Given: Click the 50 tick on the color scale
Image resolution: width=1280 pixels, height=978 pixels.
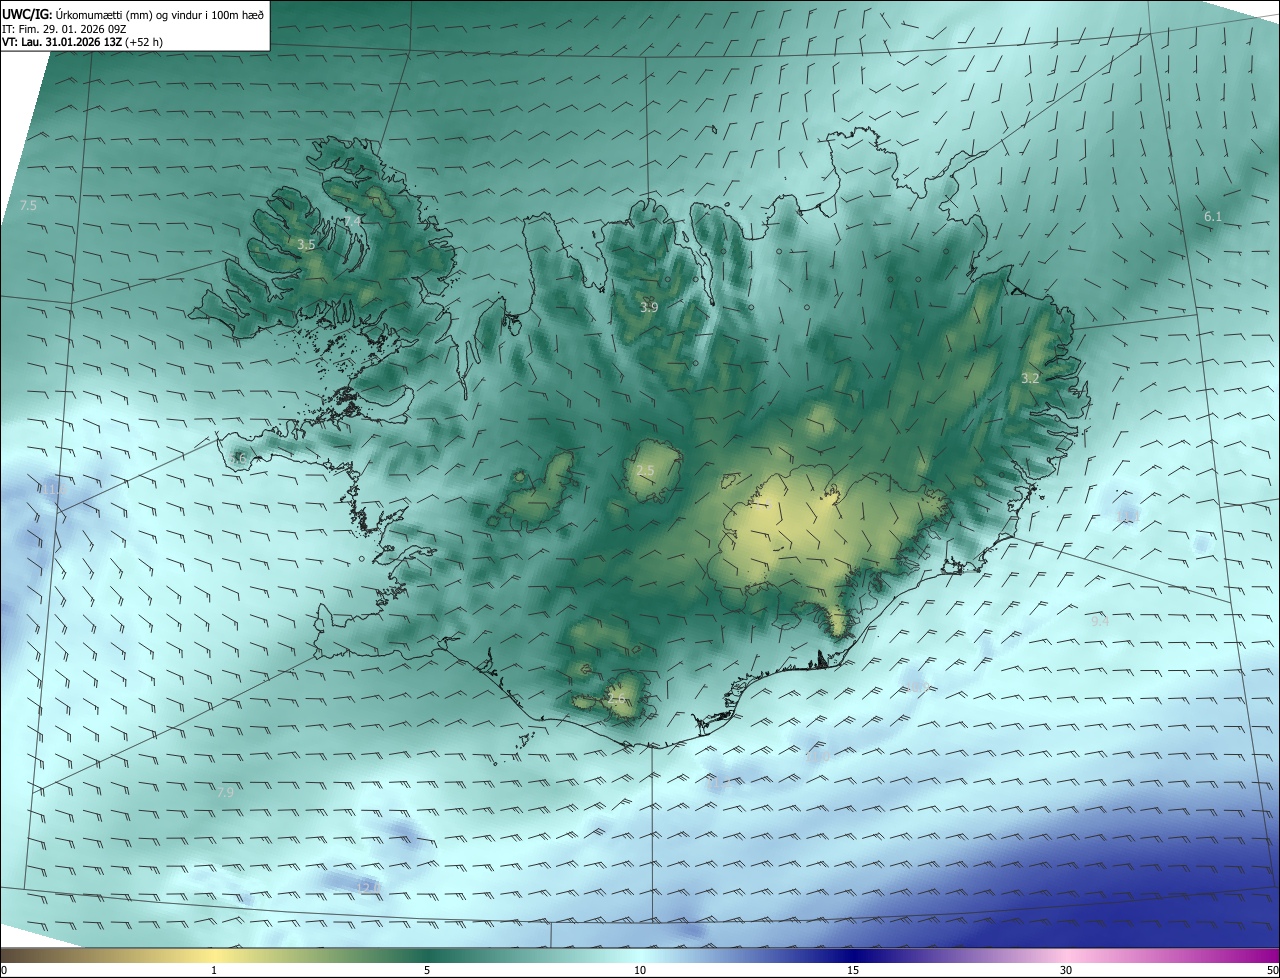Looking at the screenshot, I should [x=1272, y=970].
